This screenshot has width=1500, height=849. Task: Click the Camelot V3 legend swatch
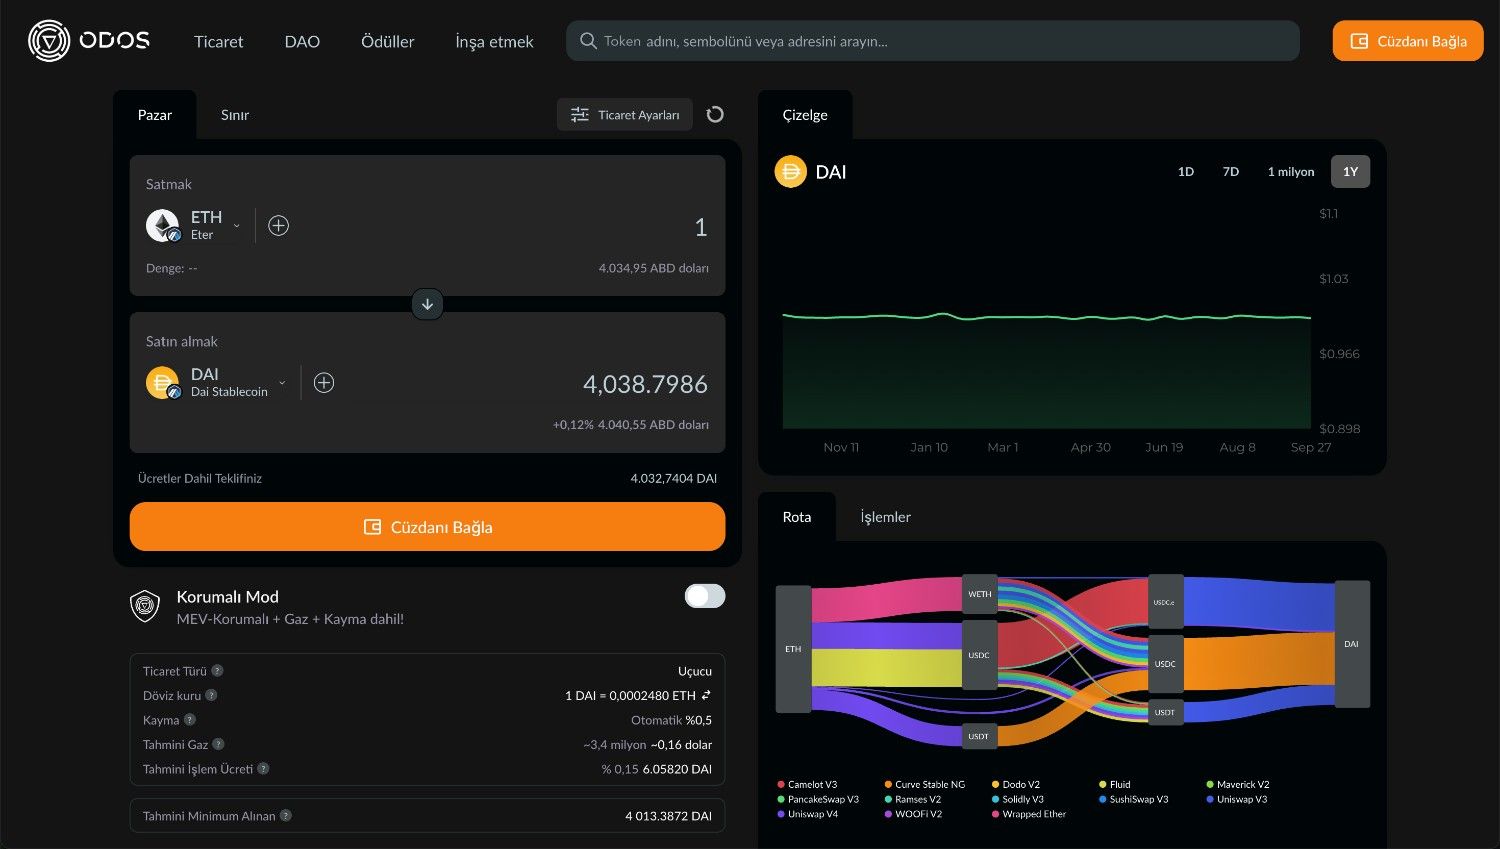781,785
